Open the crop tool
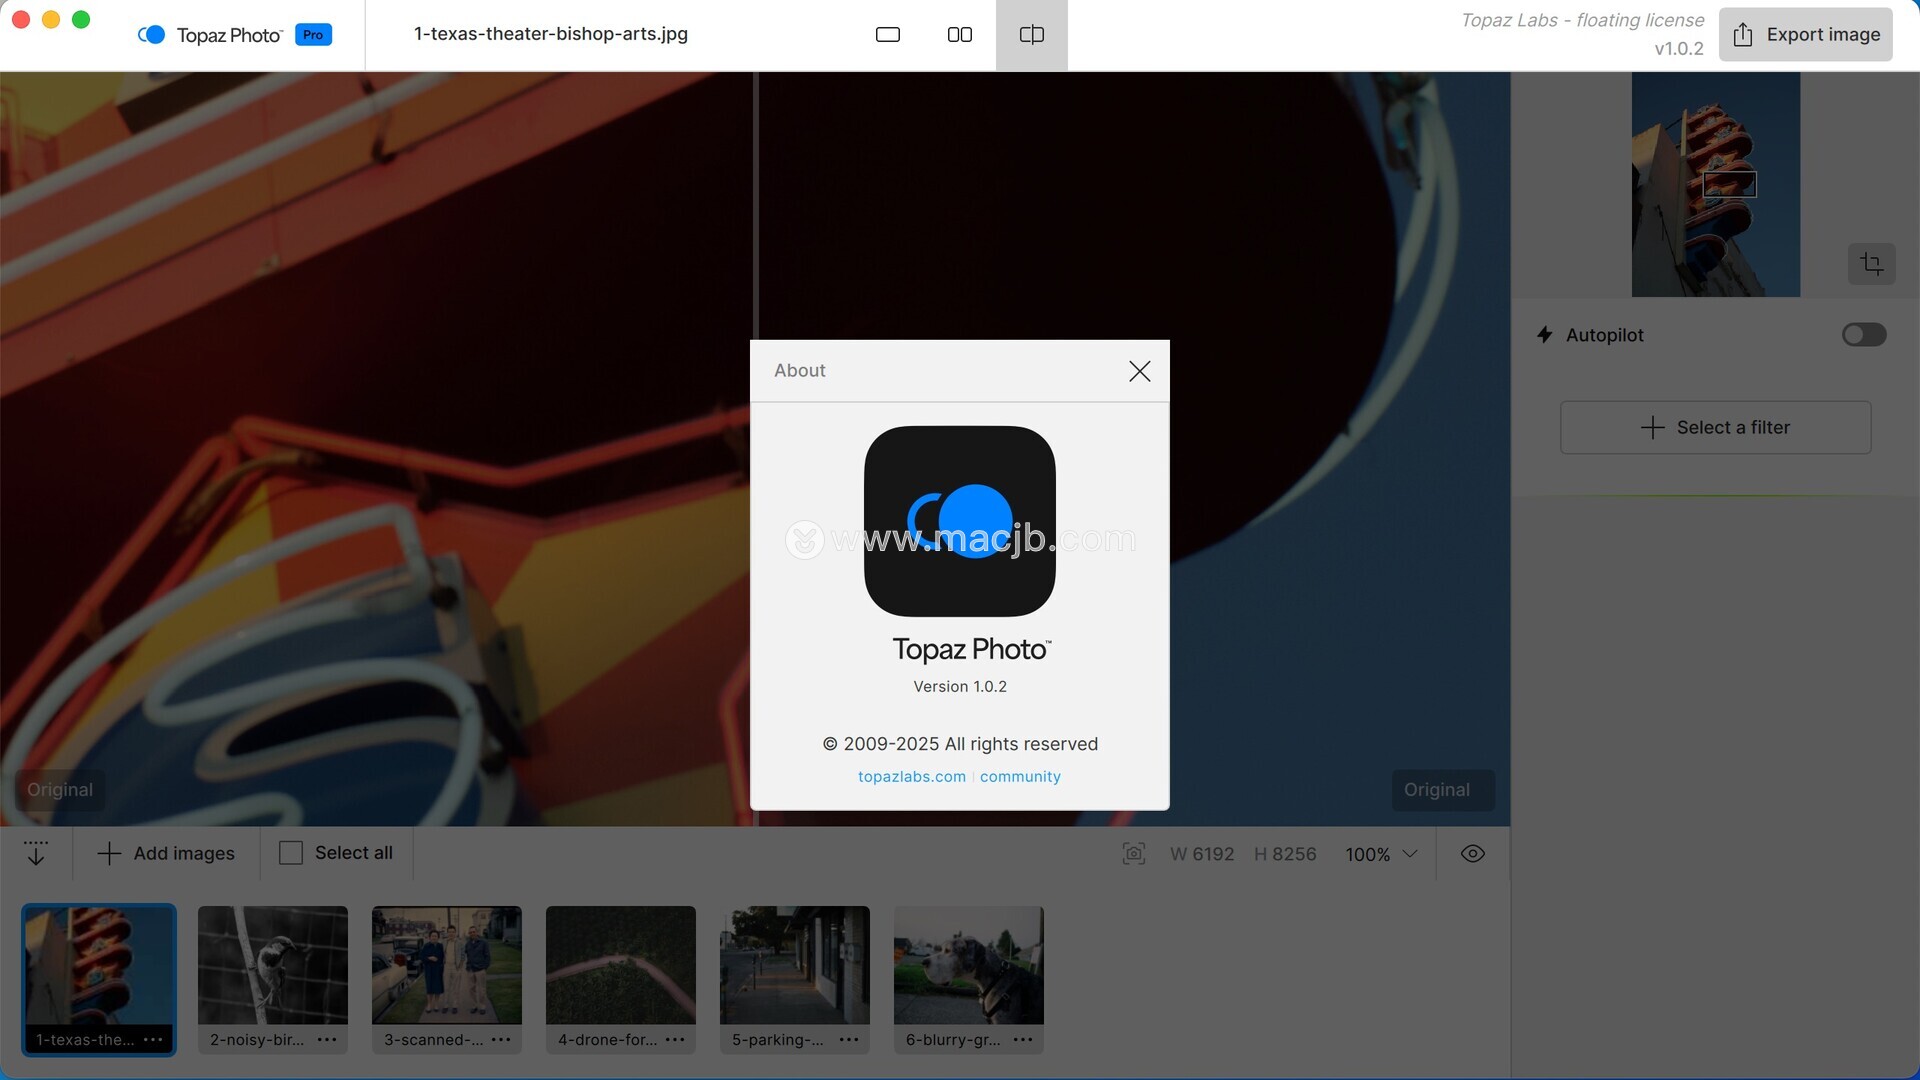The height and width of the screenshot is (1080, 1920). pyautogui.click(x=1871, y=264)
